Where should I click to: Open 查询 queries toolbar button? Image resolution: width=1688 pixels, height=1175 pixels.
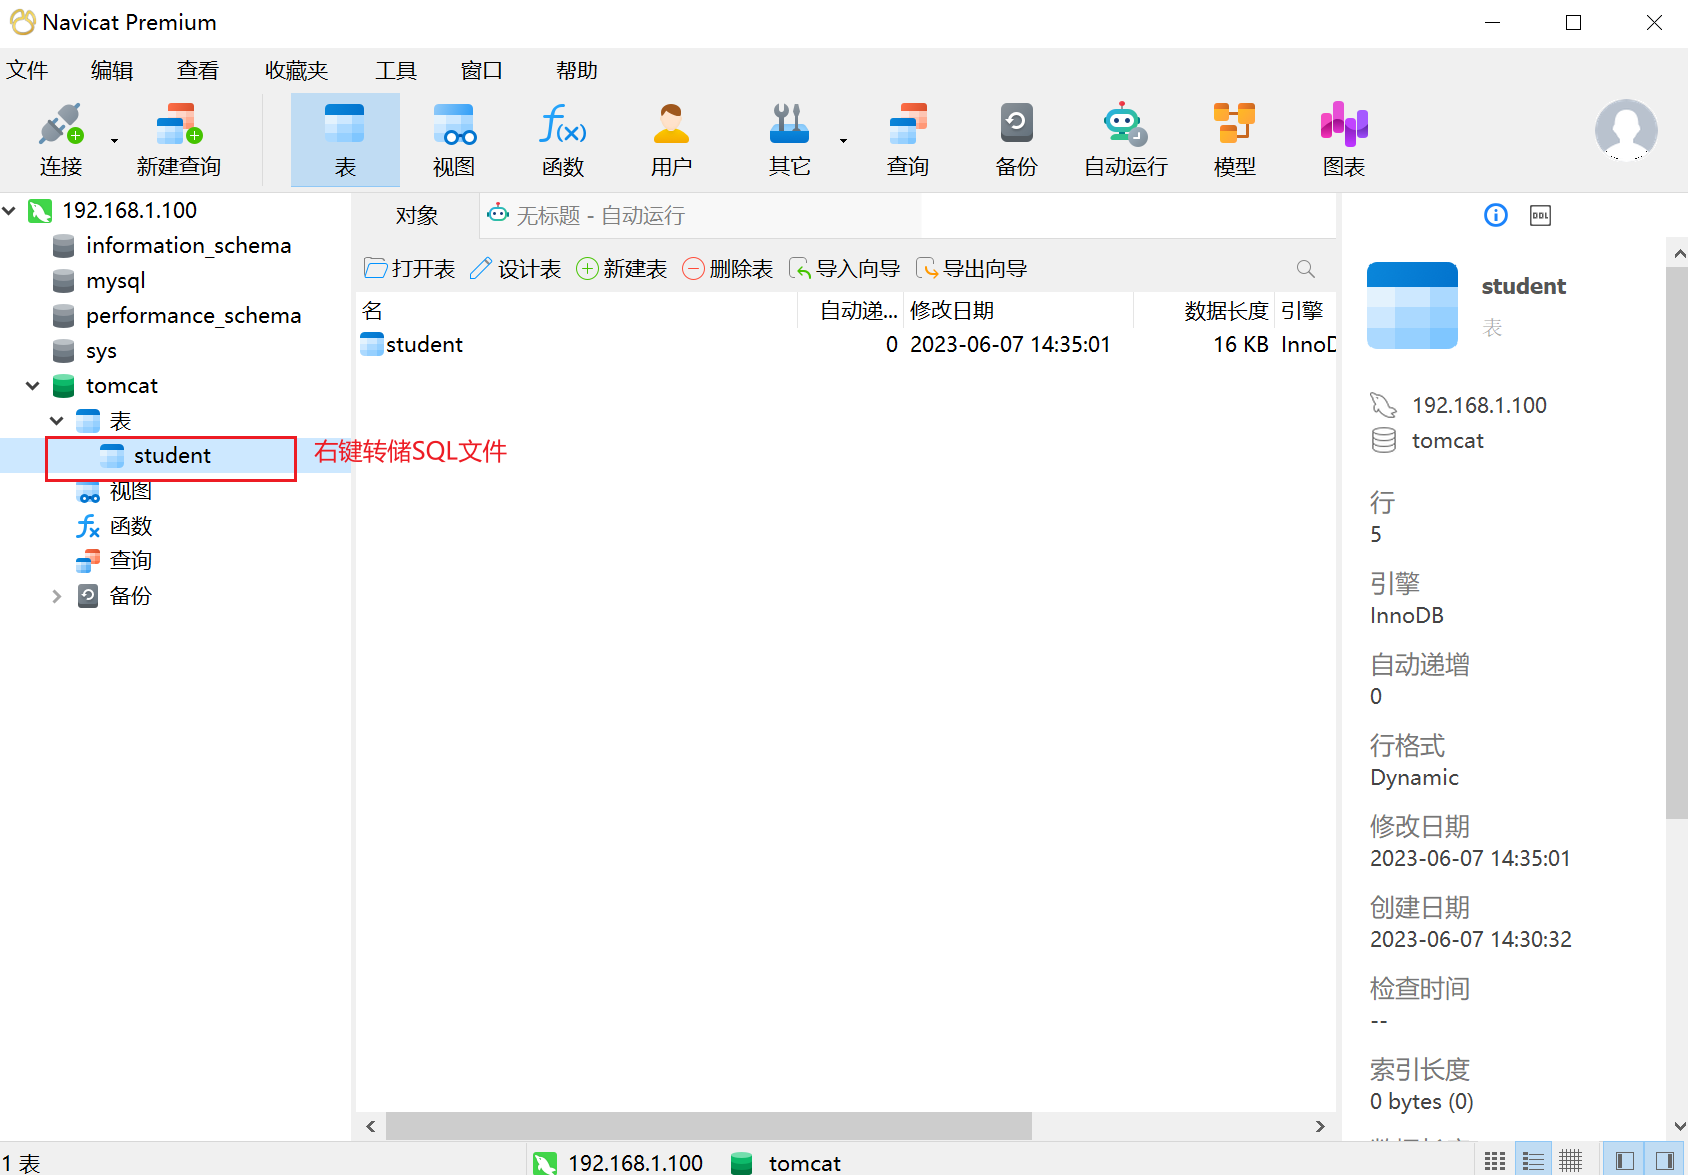click(908, 140)
